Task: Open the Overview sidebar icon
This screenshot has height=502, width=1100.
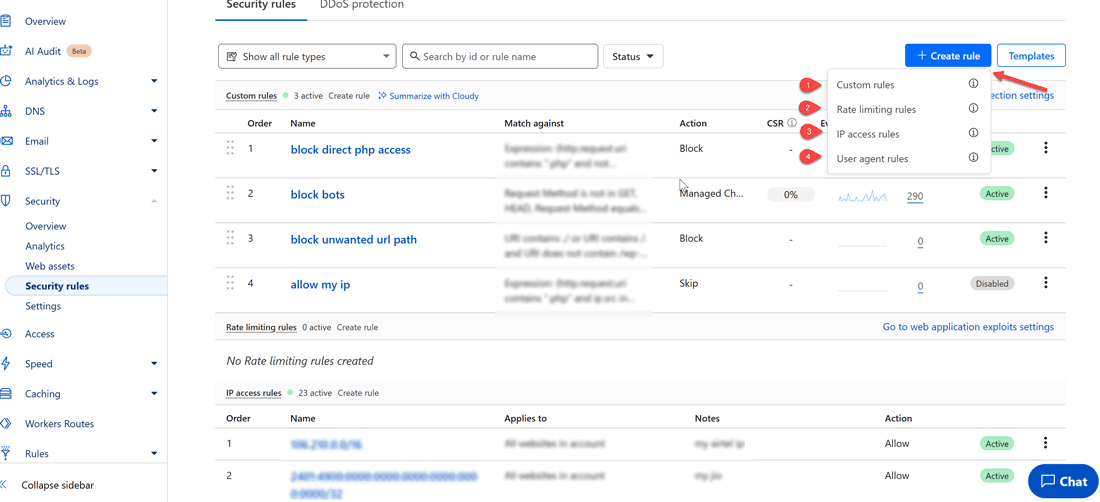Action: pyautogui.click(x=6, y=21)
